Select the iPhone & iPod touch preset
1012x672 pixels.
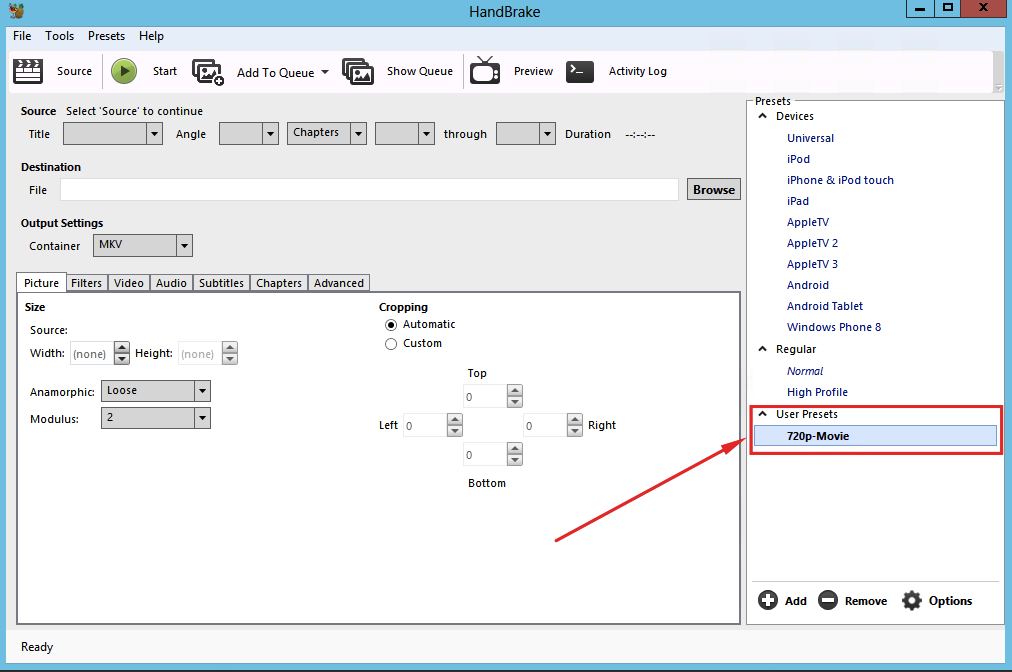click(840, 180)
